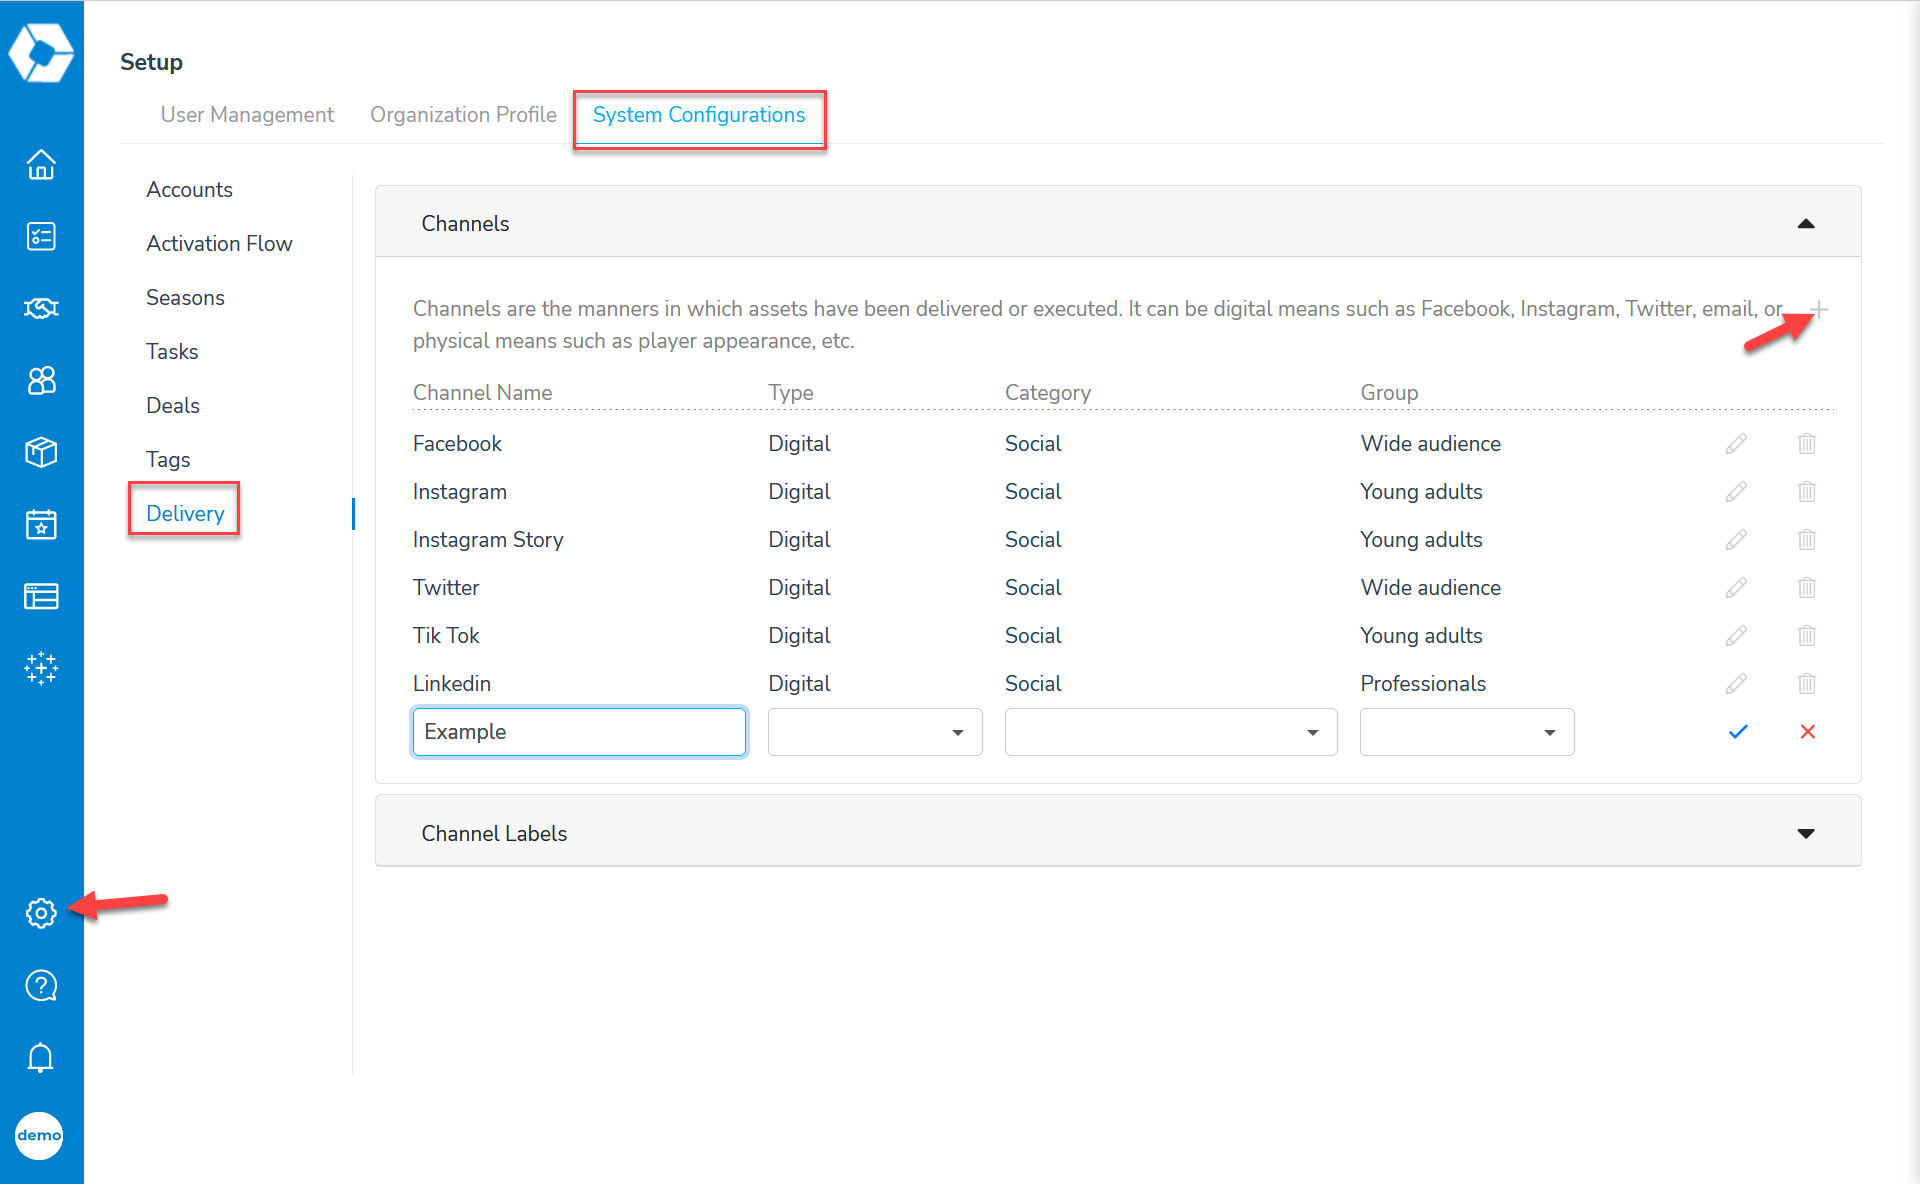Delete the Instagram channel row
1920x1184 pixels.
pyautogui.click(x=1807, y=492)
